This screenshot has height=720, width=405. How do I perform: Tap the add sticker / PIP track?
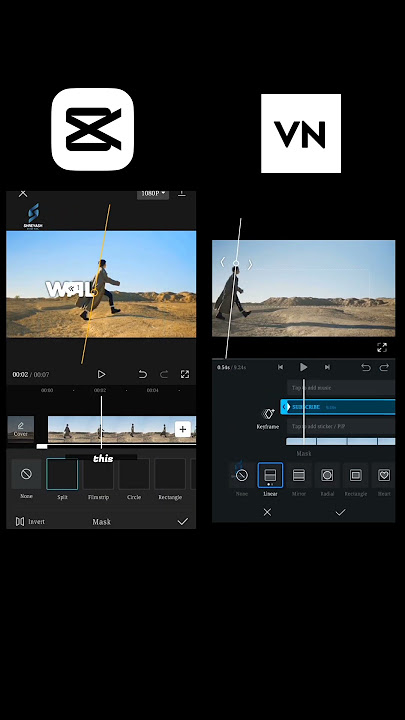[341, 427]
